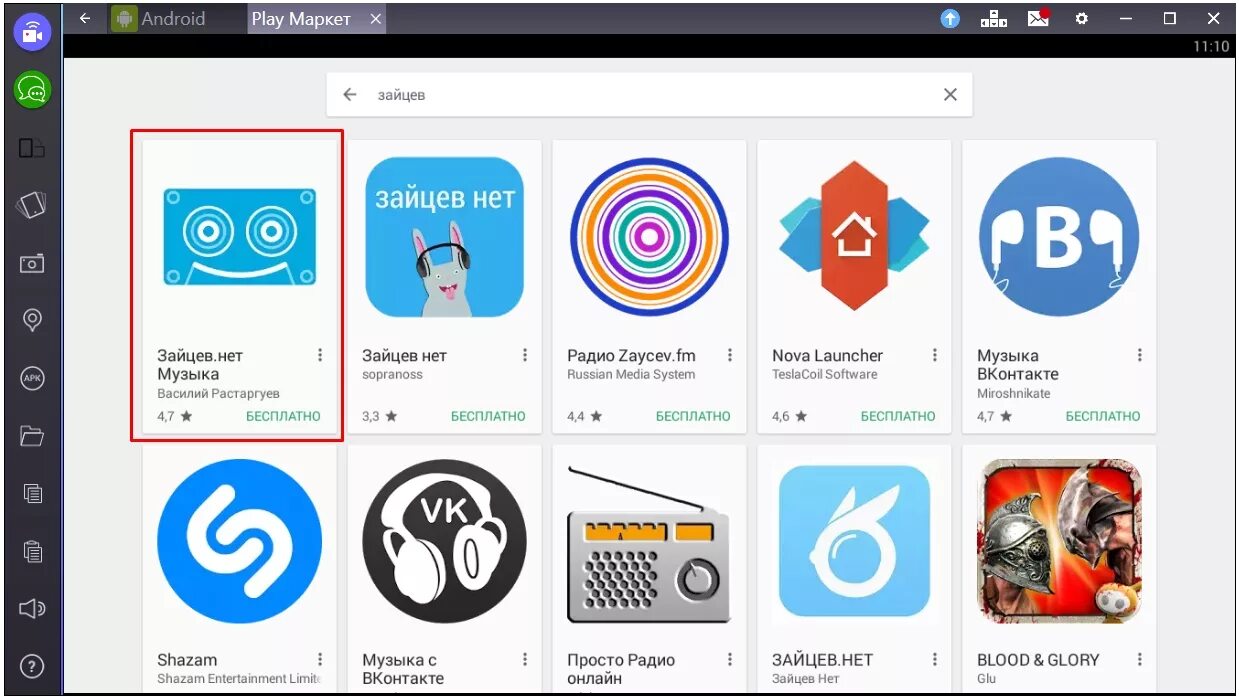Click the title bar back arrow
The width and height of the screenshot is (1239, 697).
(85, 18)
